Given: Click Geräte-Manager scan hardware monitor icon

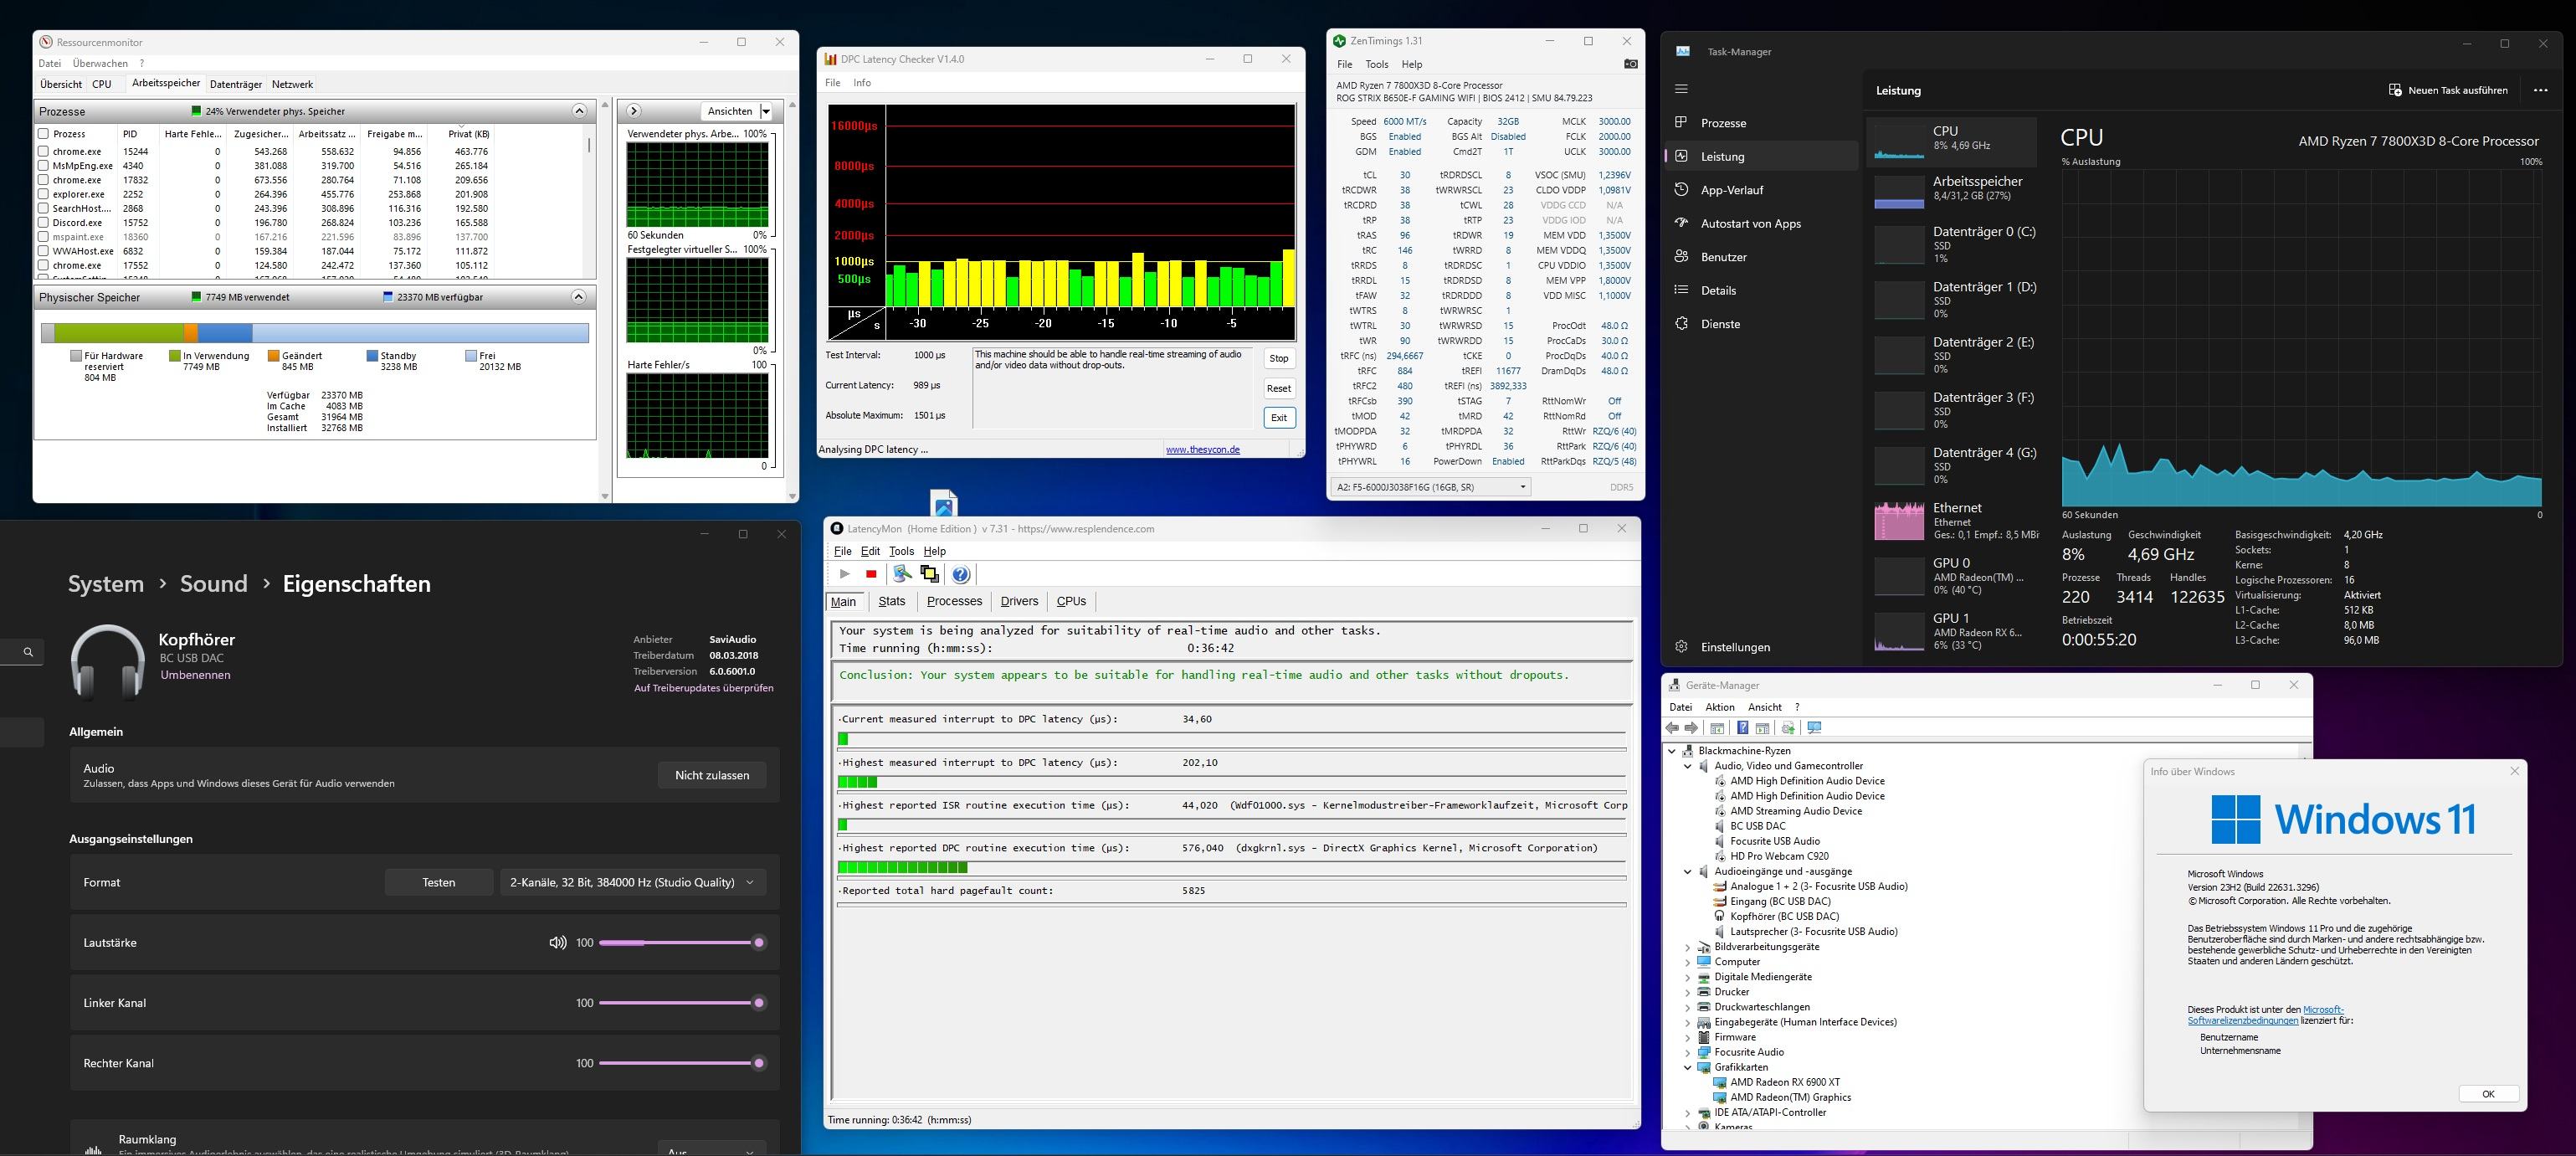Looking at the screenshot, I should (x=1814, y=728).
